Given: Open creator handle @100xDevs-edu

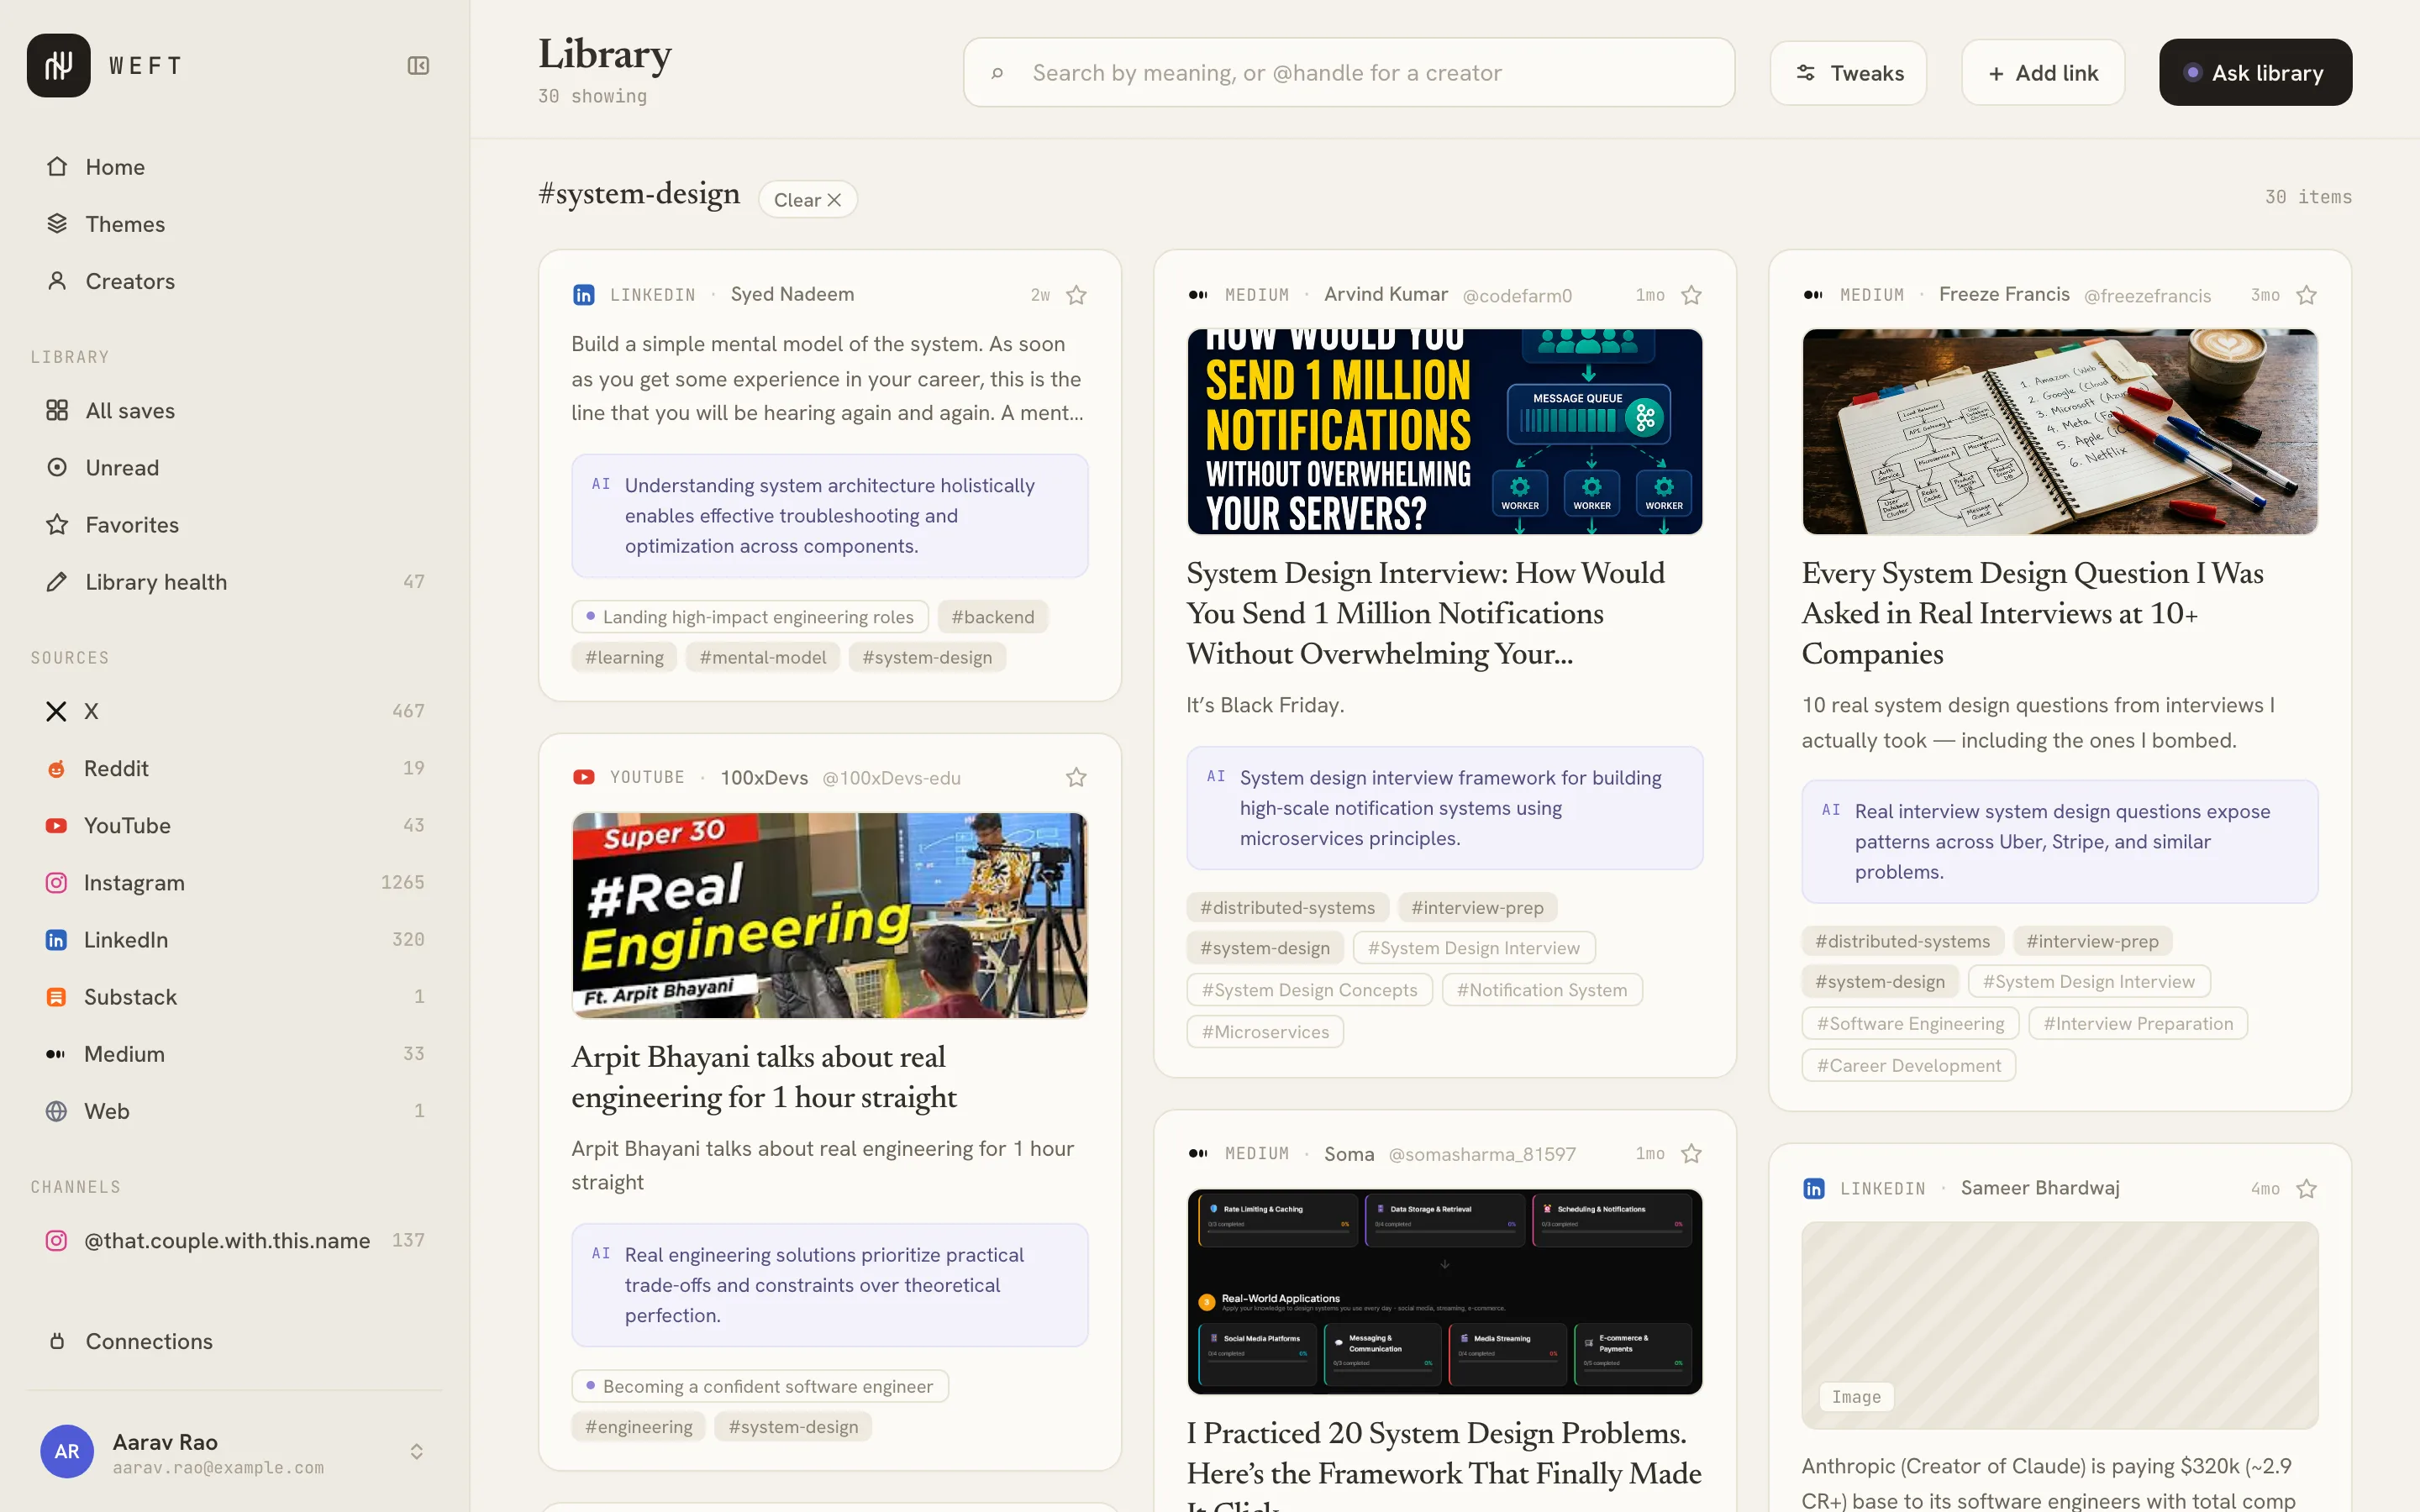Looking at the screenshot, I should pyautogui.click(x=891, y=778).
